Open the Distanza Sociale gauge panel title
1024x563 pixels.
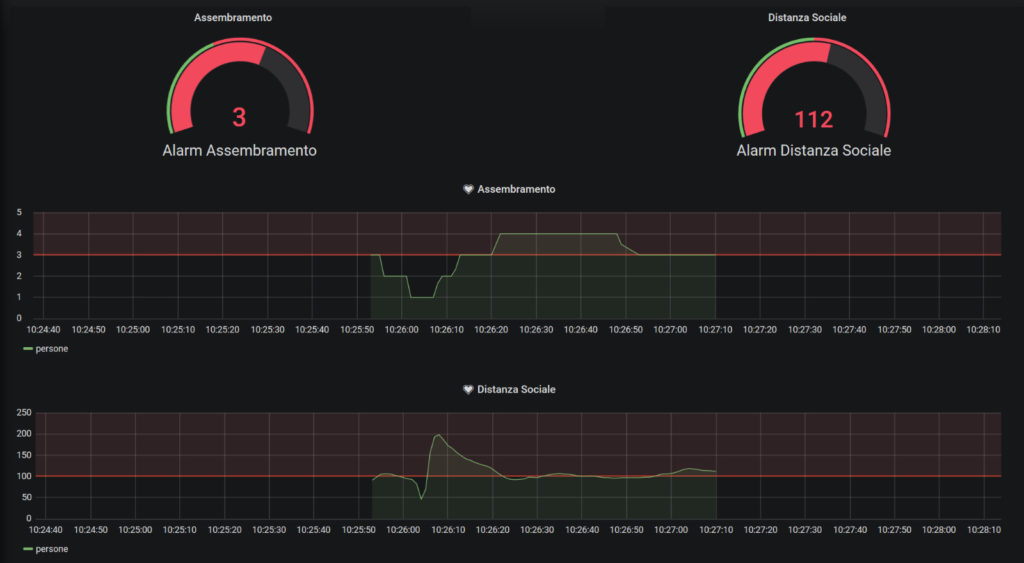point(807,18)
